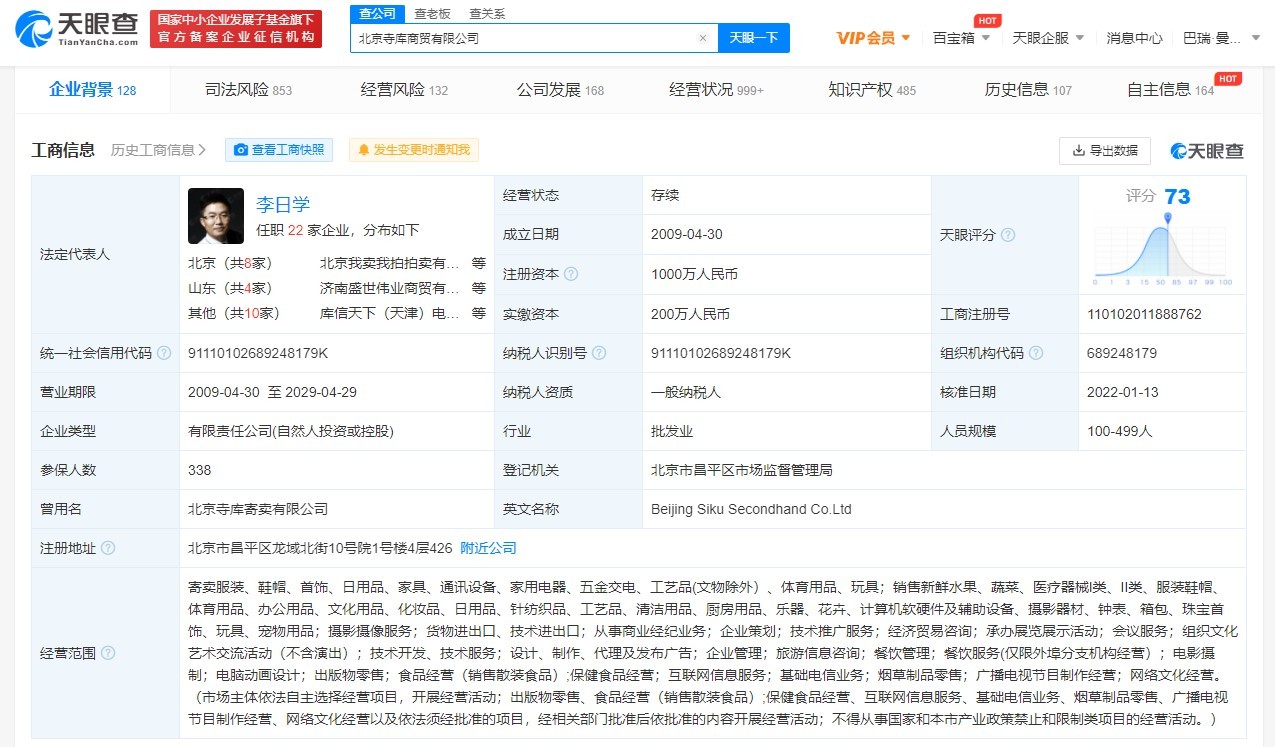Click the help icon next to 天眼评分
This screenshot has height=747, width=1275.
click(x=1008, y=235)
